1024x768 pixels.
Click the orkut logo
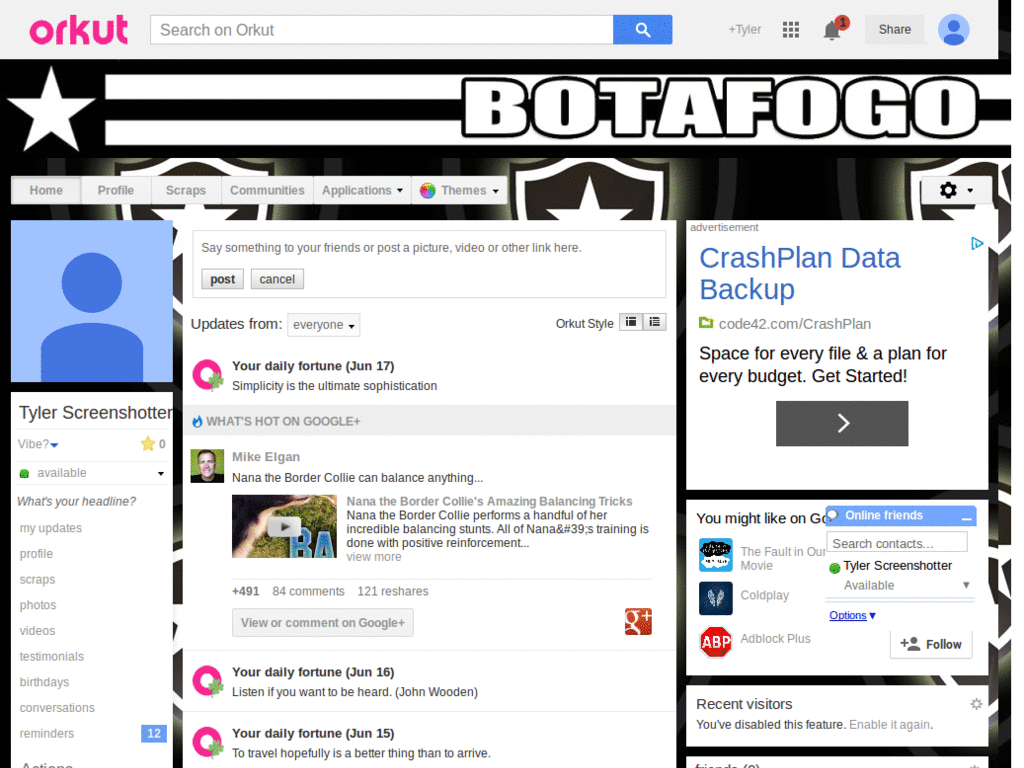coord(78,30)
